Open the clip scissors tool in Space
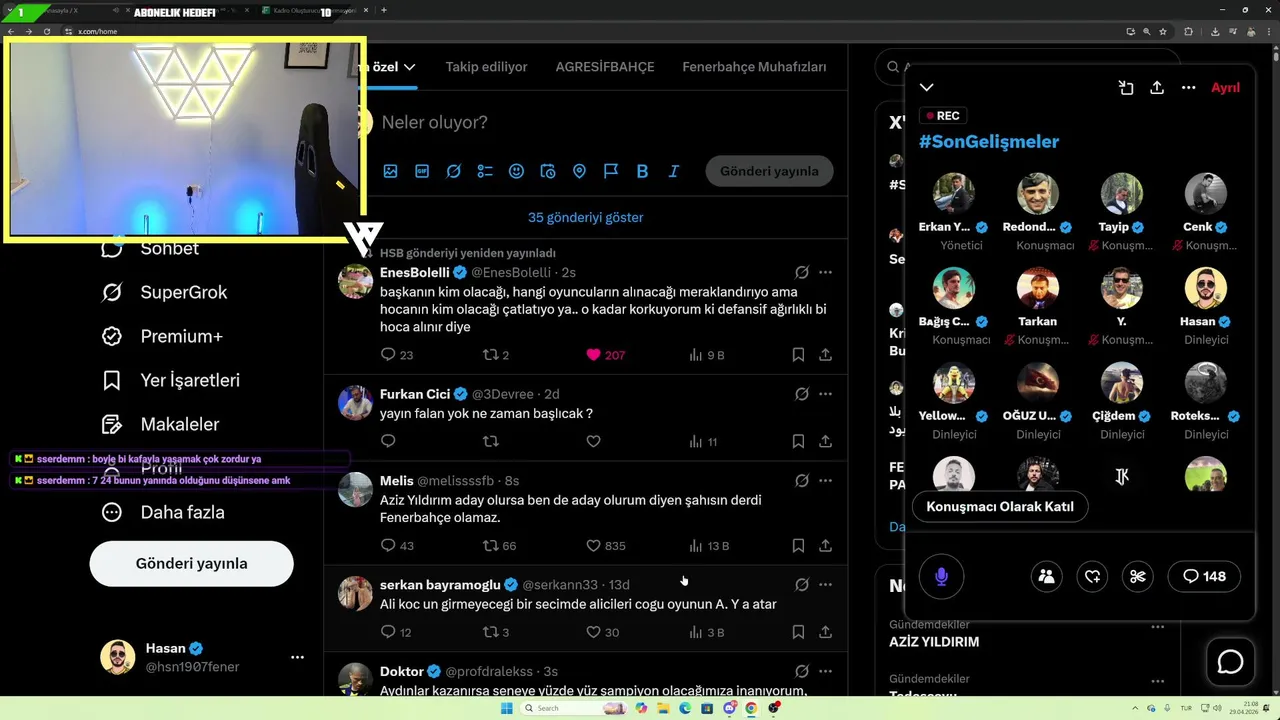1280x720 pixels. click(x=1137, y=576)
